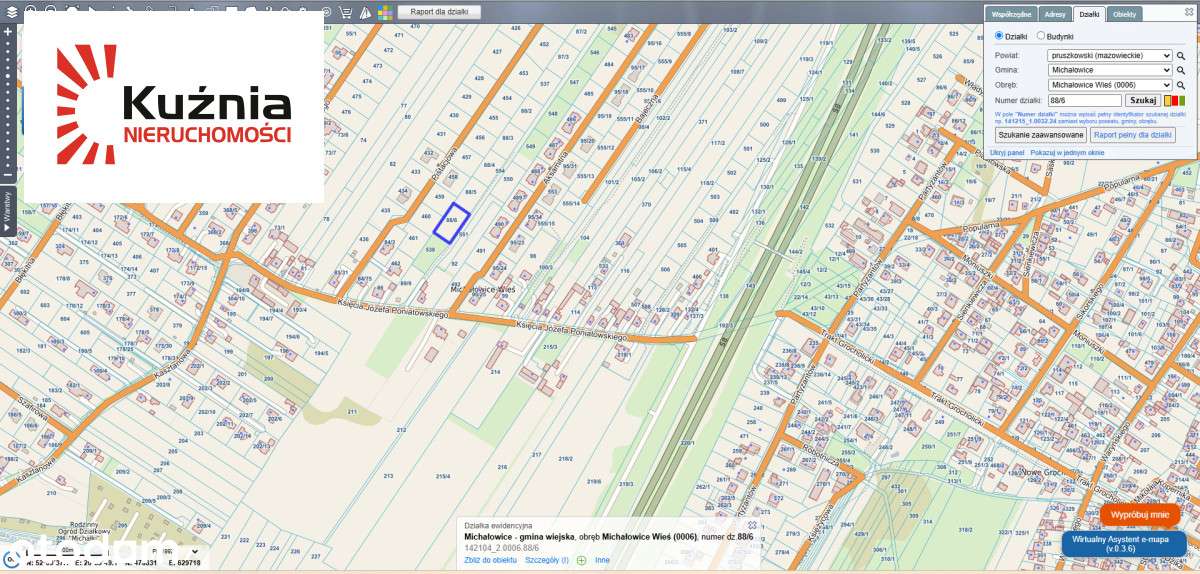Click Raport dla działki in top toolbar

(440, 12)
